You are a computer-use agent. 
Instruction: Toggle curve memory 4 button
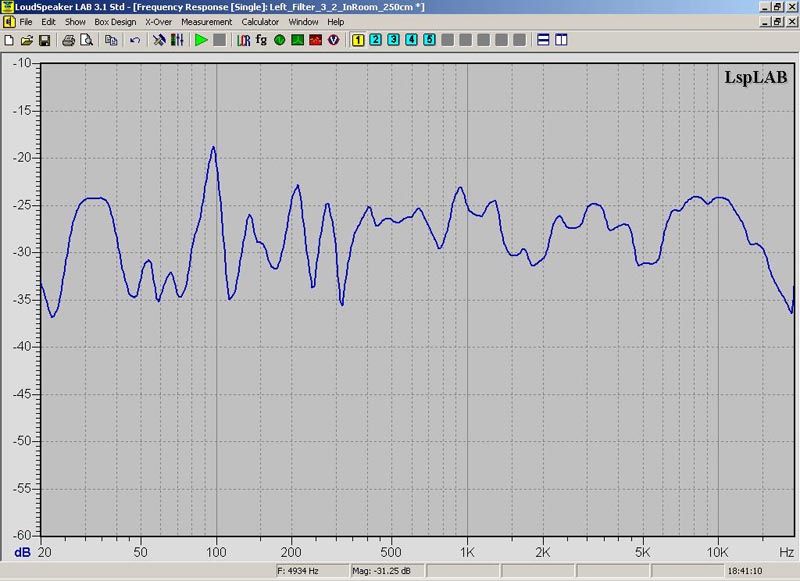click(x=411, y=40)
